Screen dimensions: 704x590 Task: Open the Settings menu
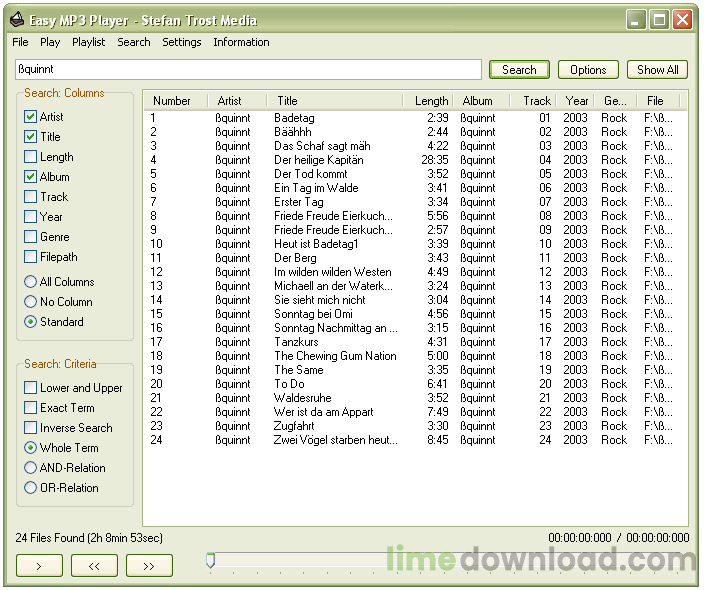(181, 42)
